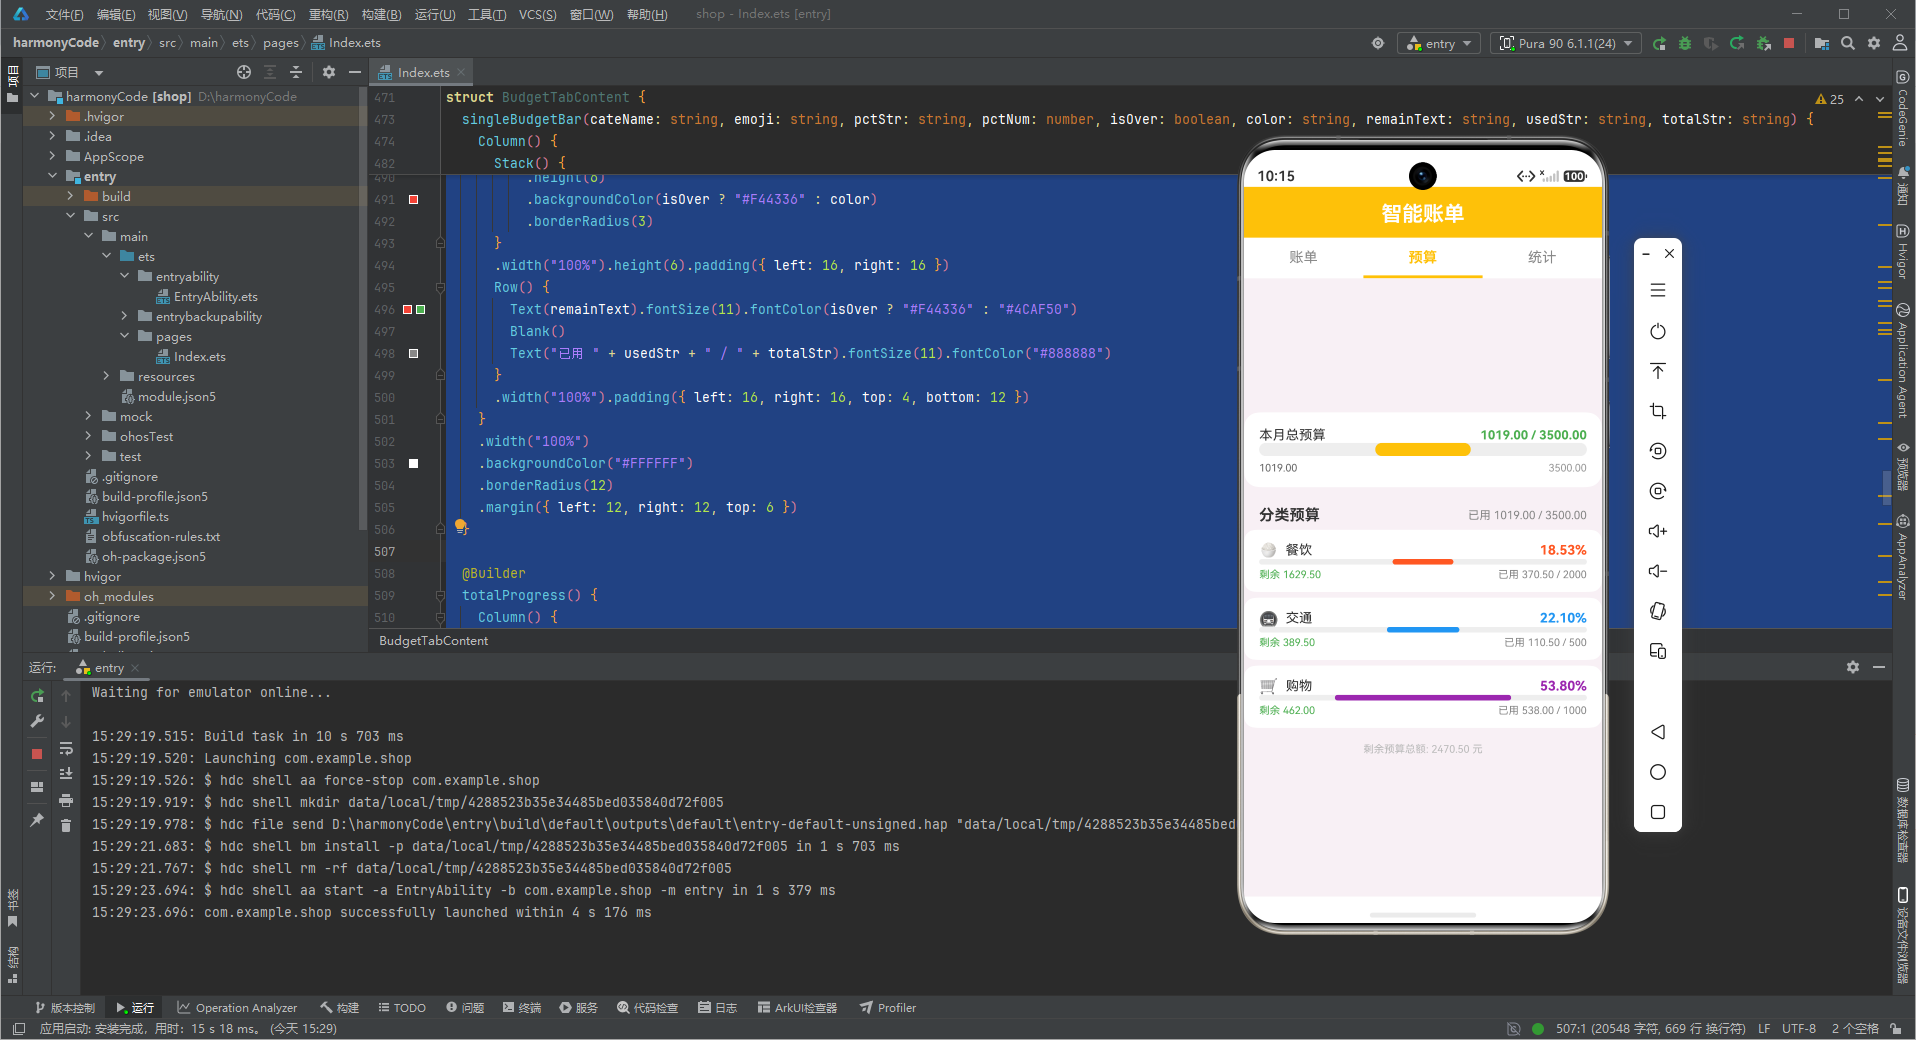This screenshot has height=1040, width=1916.
Task: Open Search Everywhere magnifier in top toolbar
Action: tap(1848, 43)
